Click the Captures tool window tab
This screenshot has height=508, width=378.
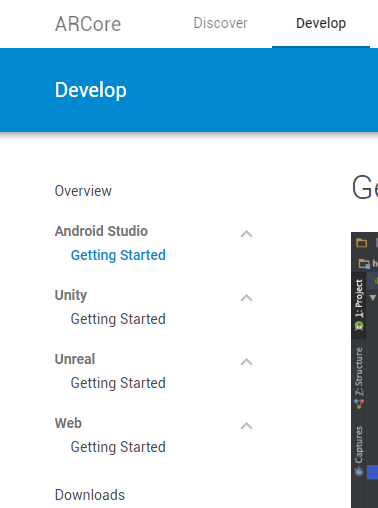pyautogui.click(x=359, y=451)
